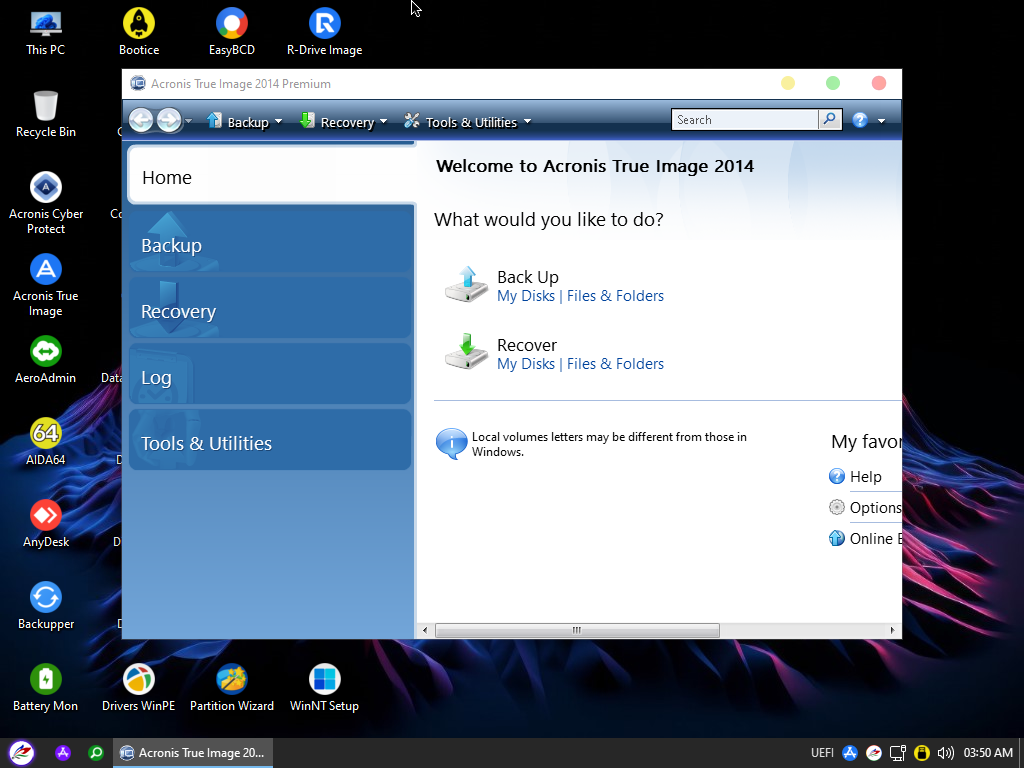Click the green maximize window button

pyautogui.click(x=833, y=83)
